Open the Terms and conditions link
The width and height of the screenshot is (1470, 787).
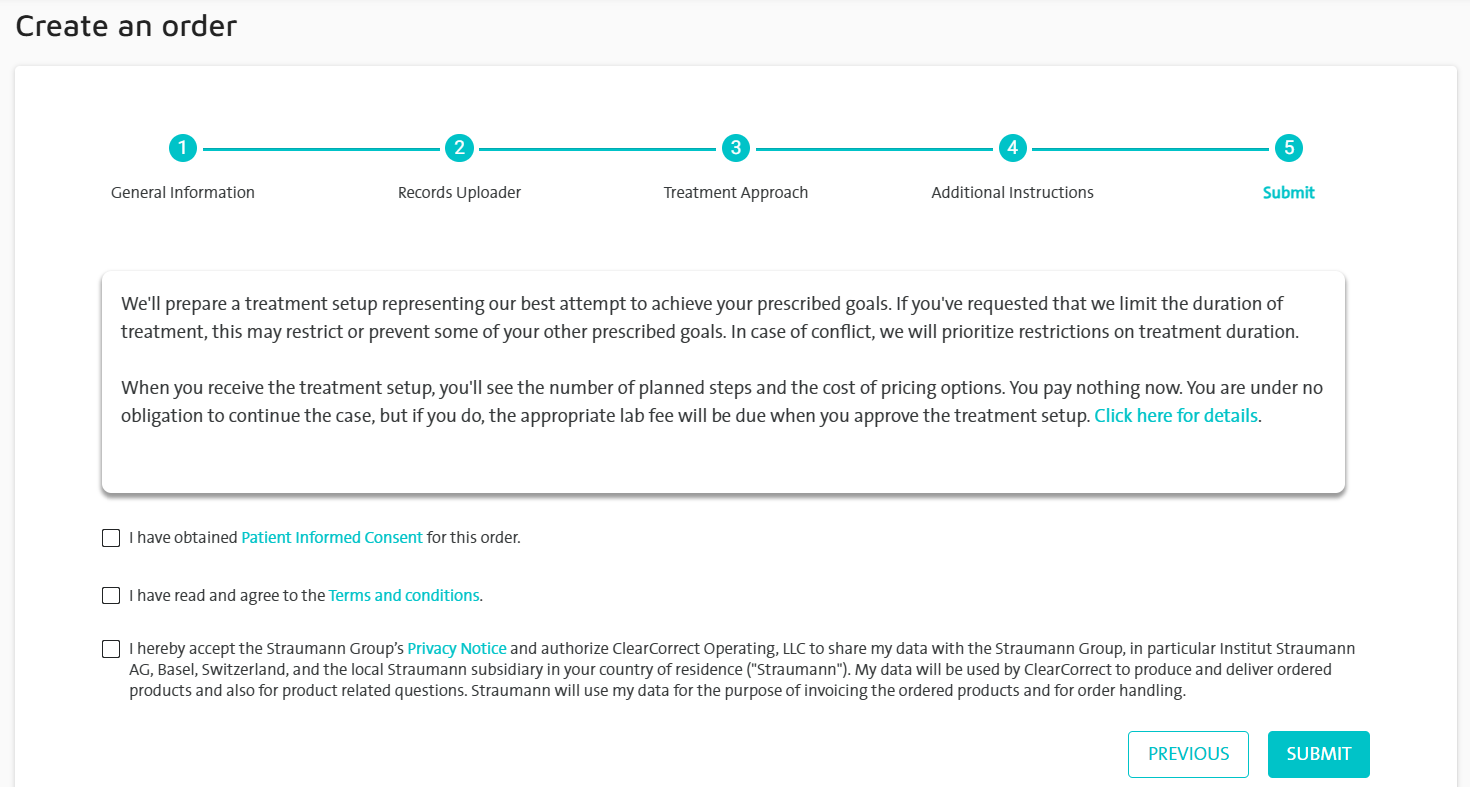click(404, 595)
